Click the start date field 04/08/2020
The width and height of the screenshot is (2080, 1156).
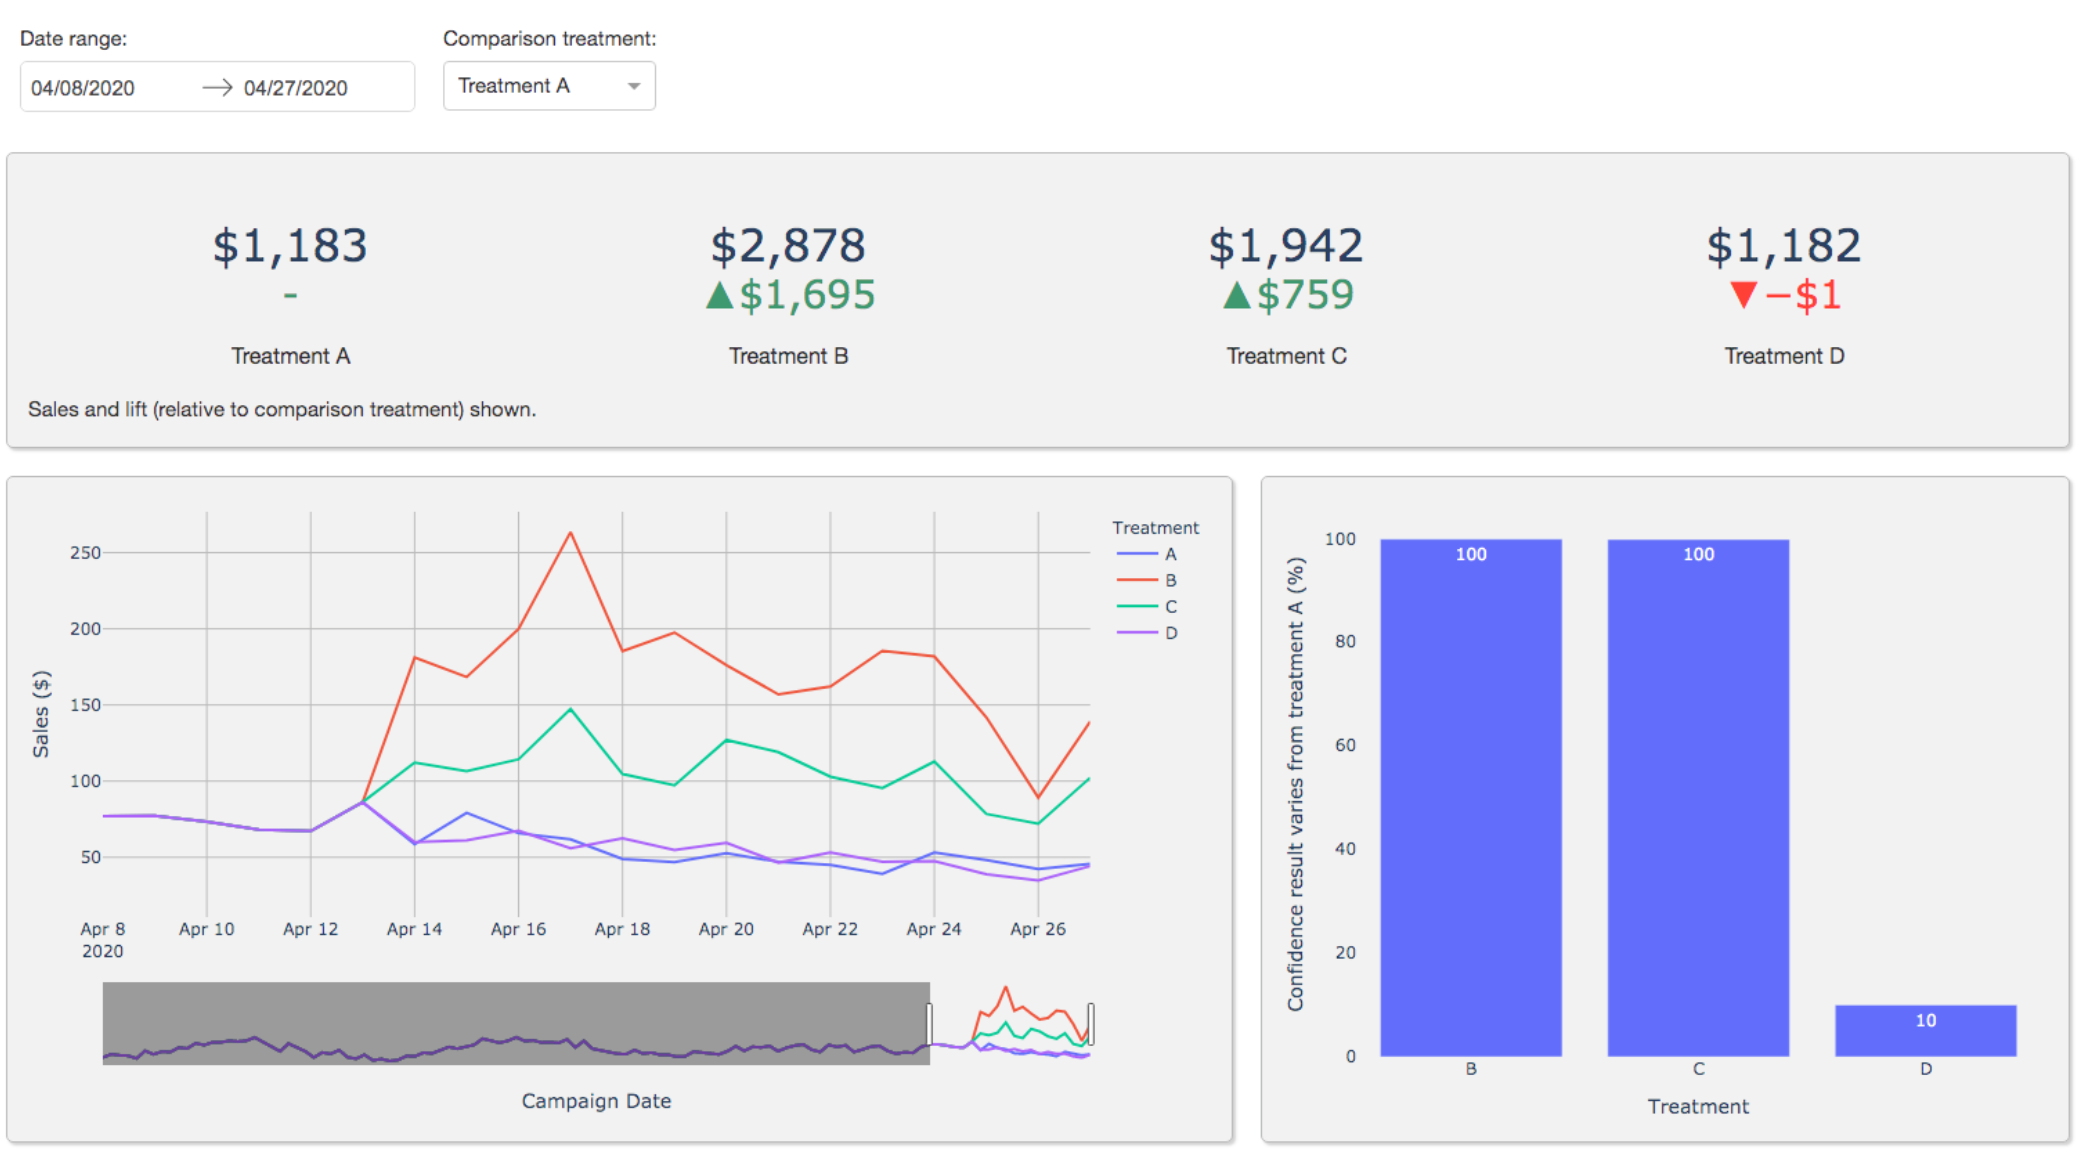point(83,88)
